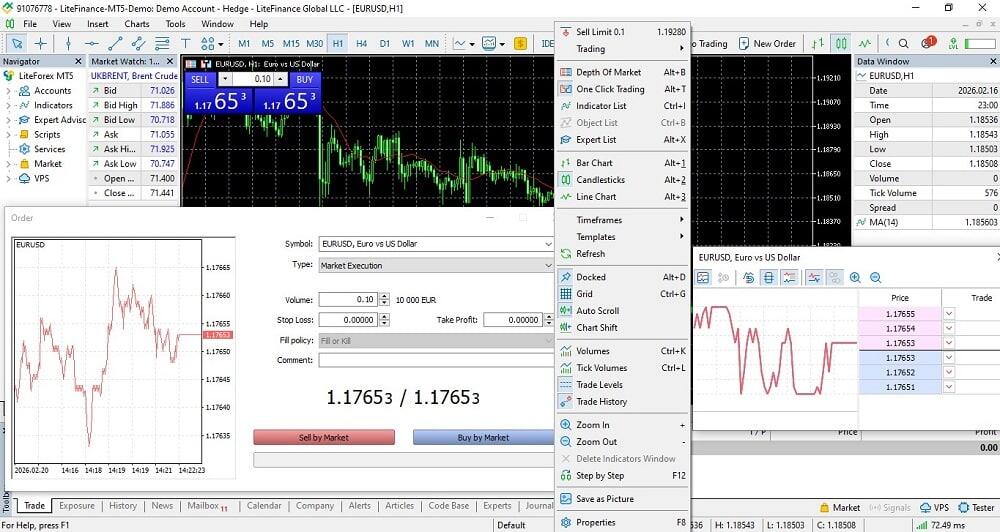Decrease one-click volume with down arrow

pyautogui.click(x=225, y=79)
